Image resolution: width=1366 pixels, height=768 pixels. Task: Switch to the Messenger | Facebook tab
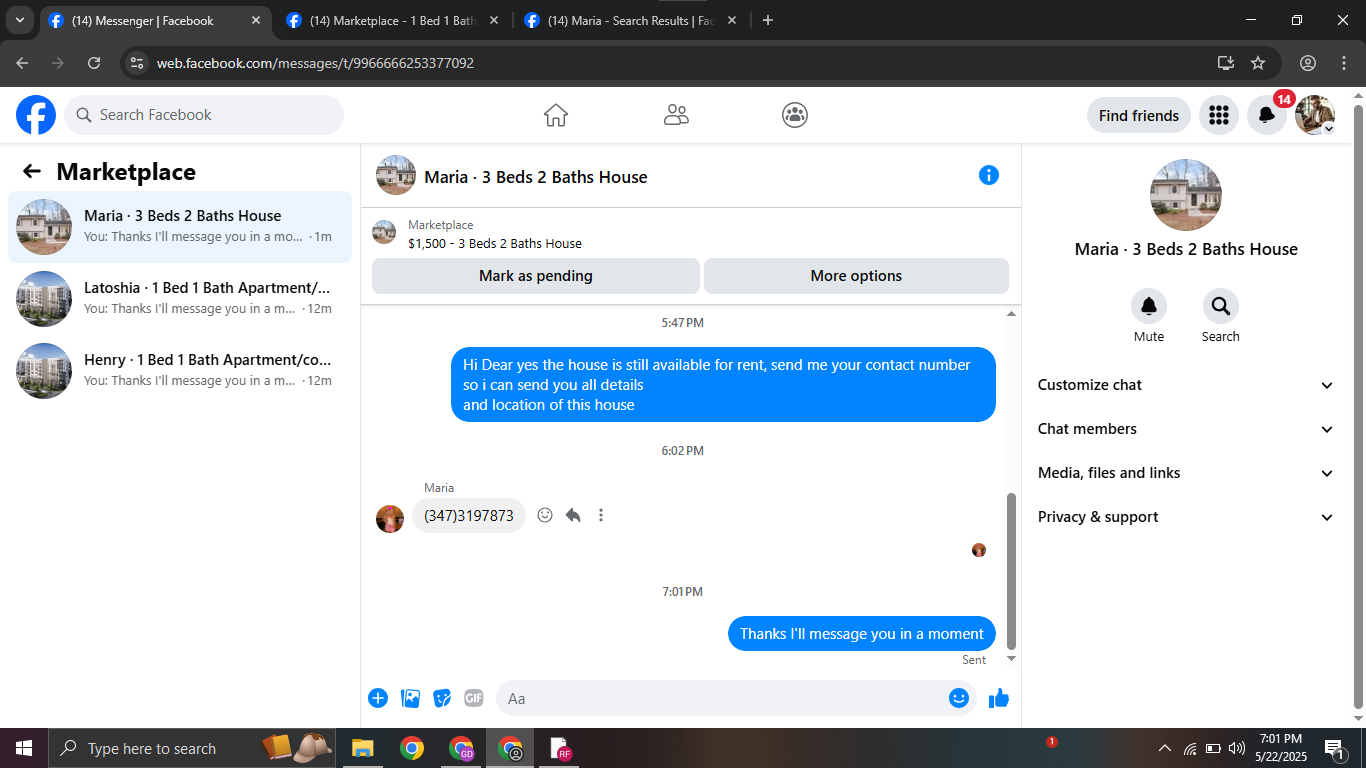[x=155, y=20]
